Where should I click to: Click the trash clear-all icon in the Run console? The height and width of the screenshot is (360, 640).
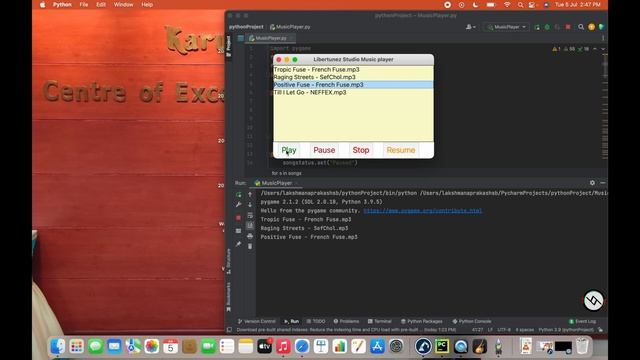pos(250,246)
